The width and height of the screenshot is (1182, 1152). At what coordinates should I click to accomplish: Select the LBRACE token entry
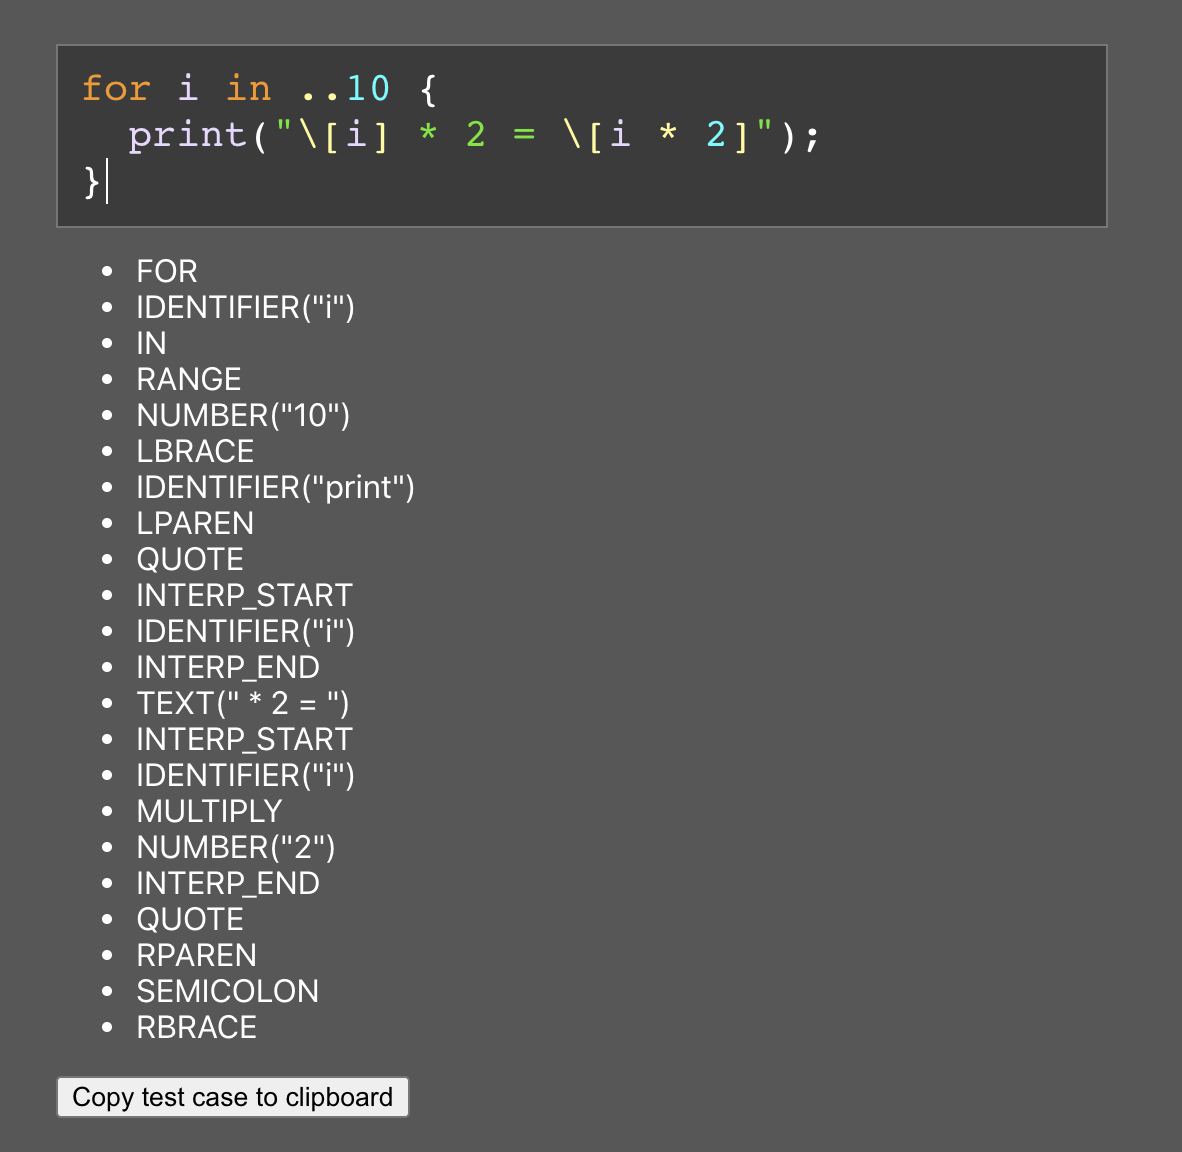pyautogui.click(x=194, y=451)
